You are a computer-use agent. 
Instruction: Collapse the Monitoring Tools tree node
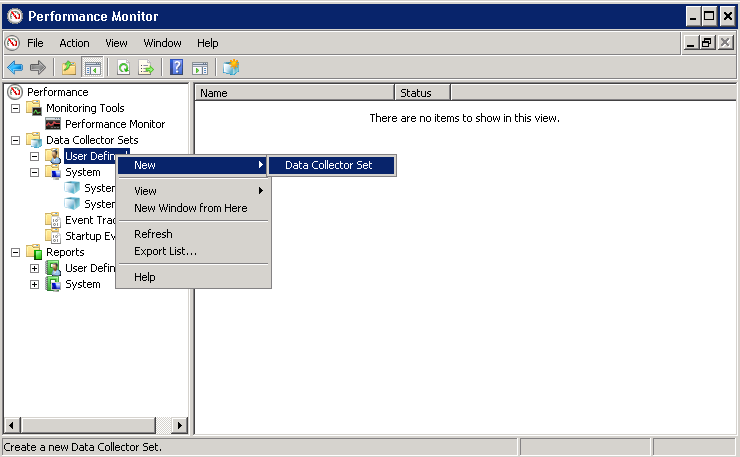click(x=16, y=108)
